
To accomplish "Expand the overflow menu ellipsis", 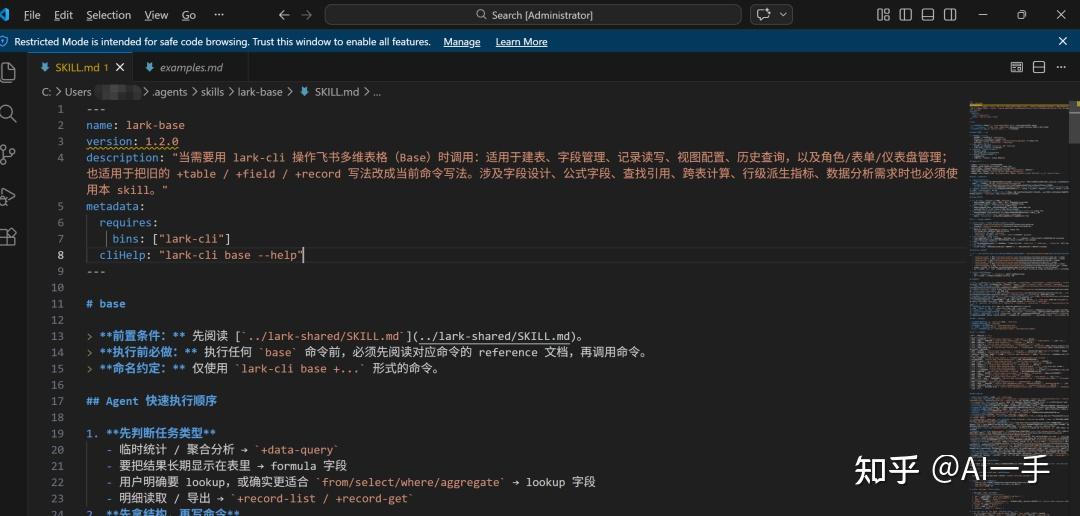I will click(x=219, y=14).
